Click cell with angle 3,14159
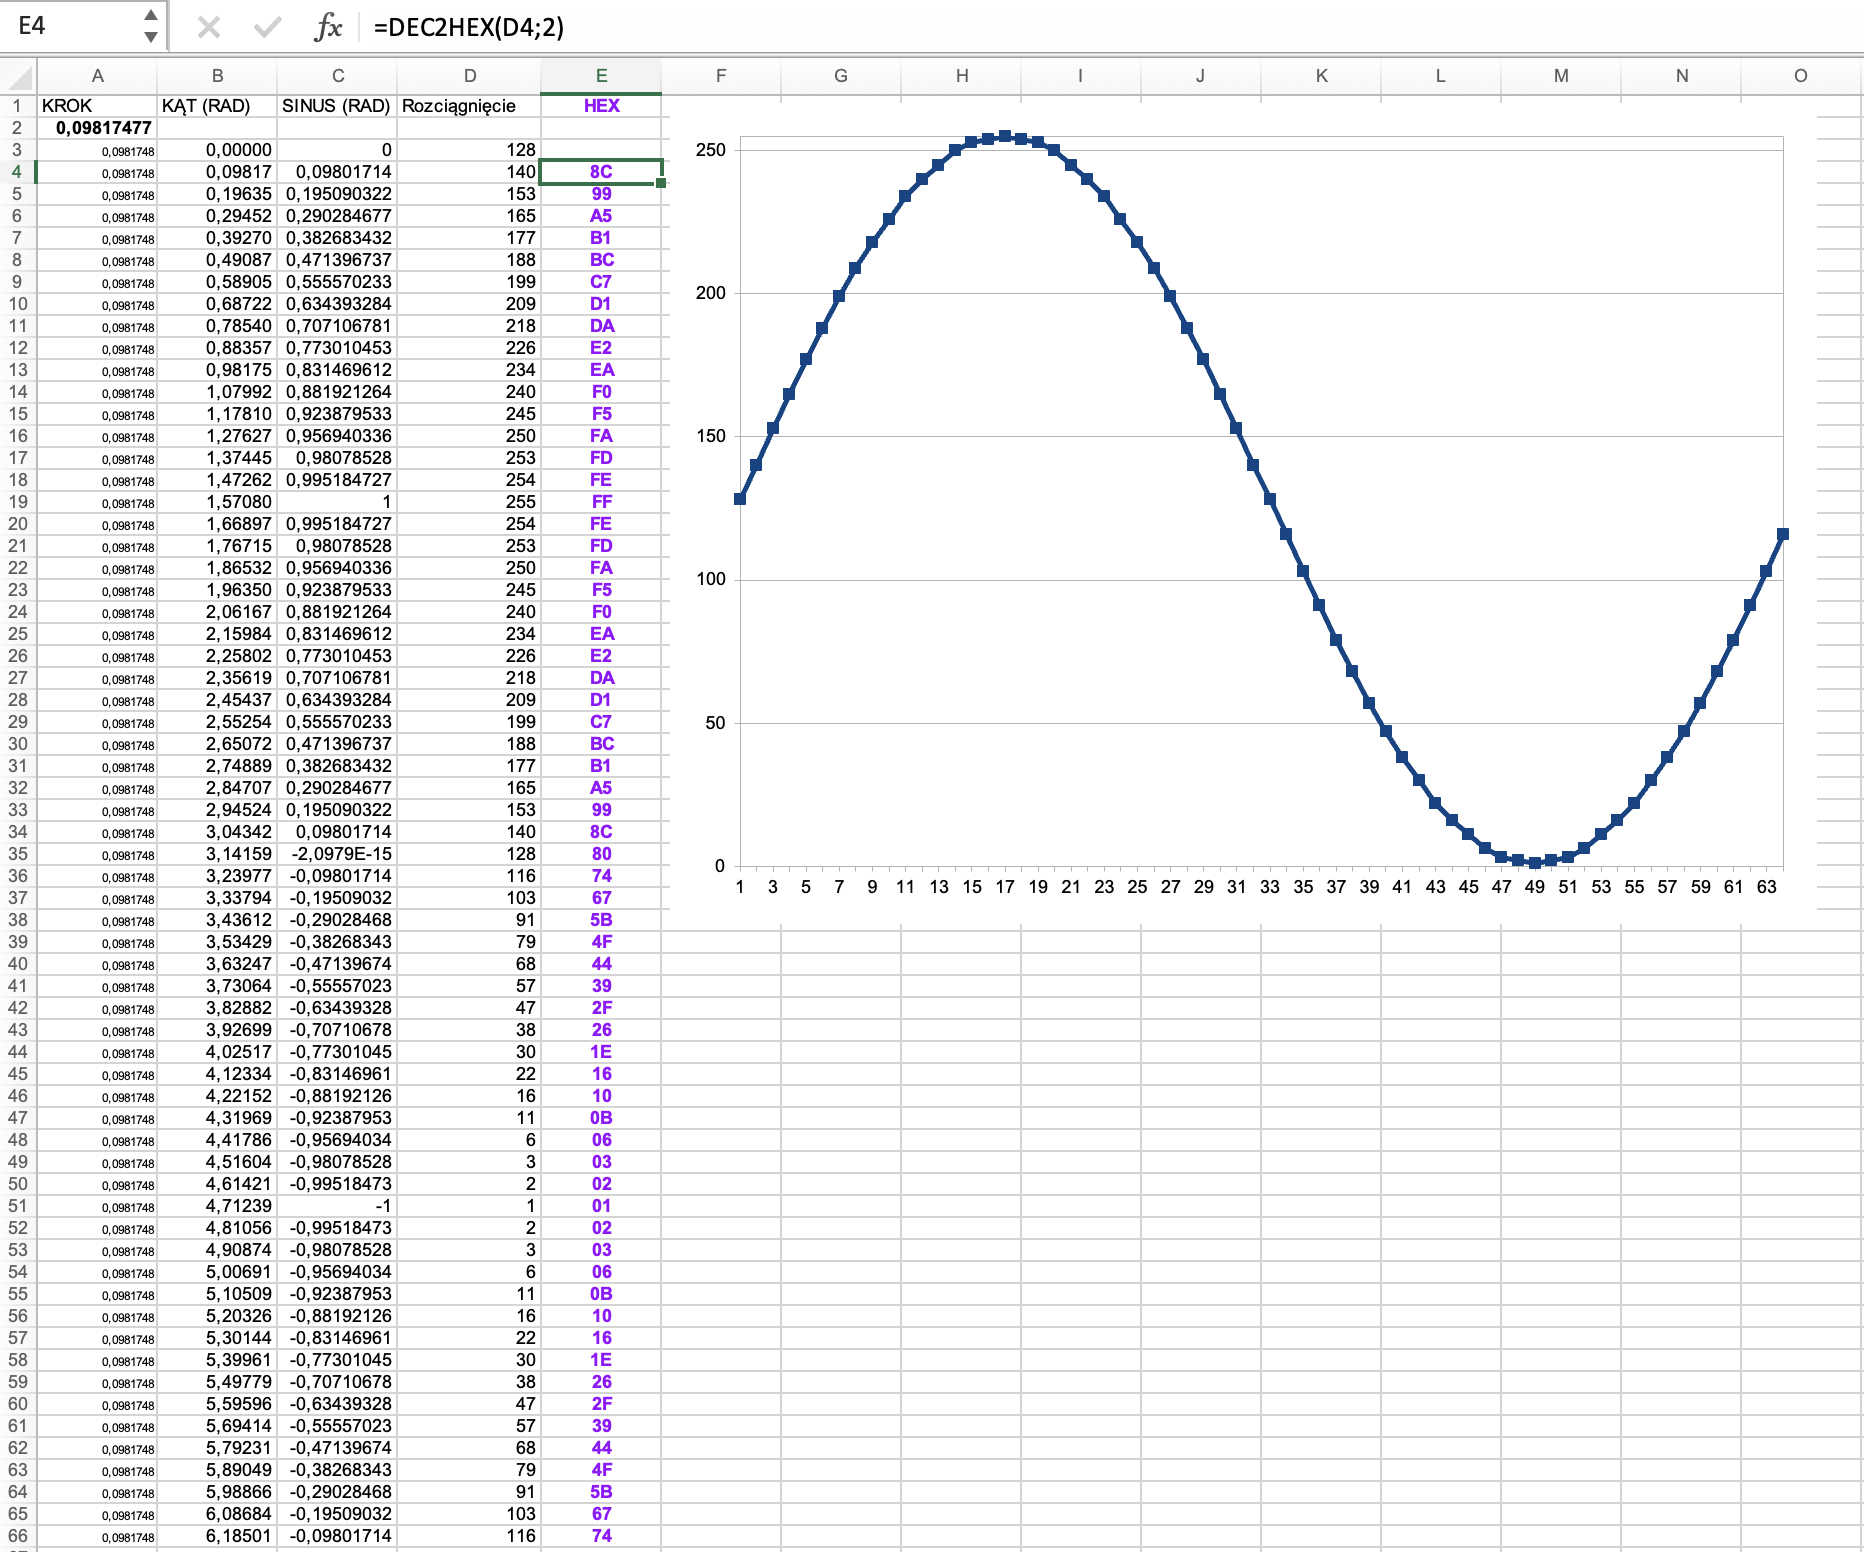The image size is (1864, 1552). click(217, 854)
